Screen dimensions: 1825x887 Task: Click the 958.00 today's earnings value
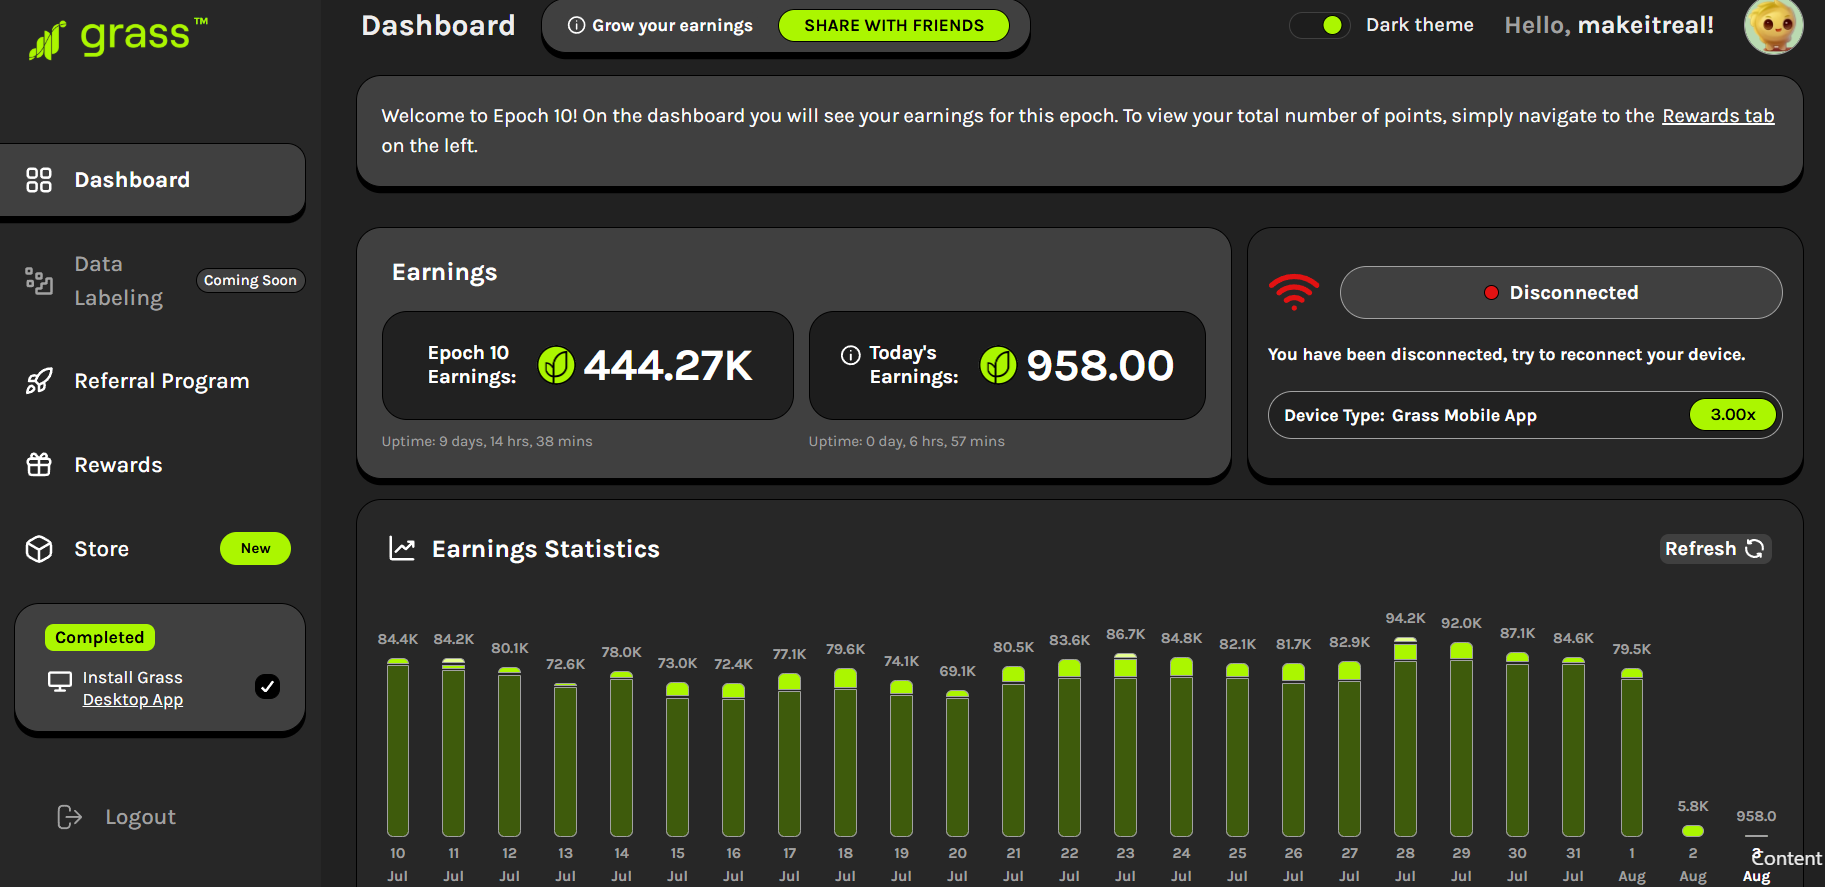[x=1100, y=366]
